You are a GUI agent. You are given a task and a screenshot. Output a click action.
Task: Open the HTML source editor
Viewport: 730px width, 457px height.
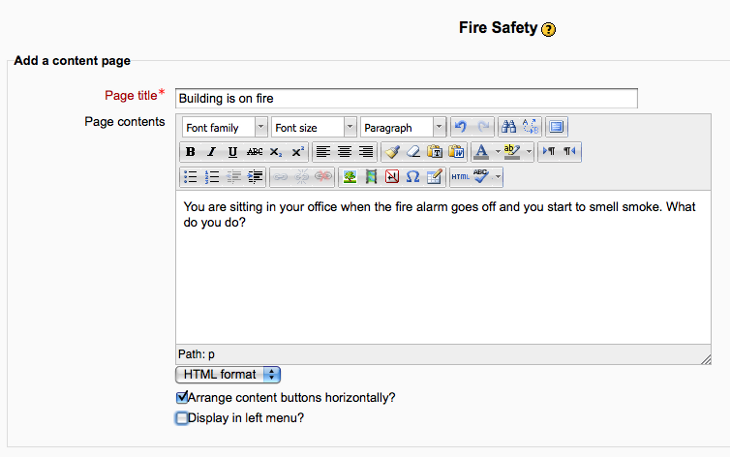(460, 177)
